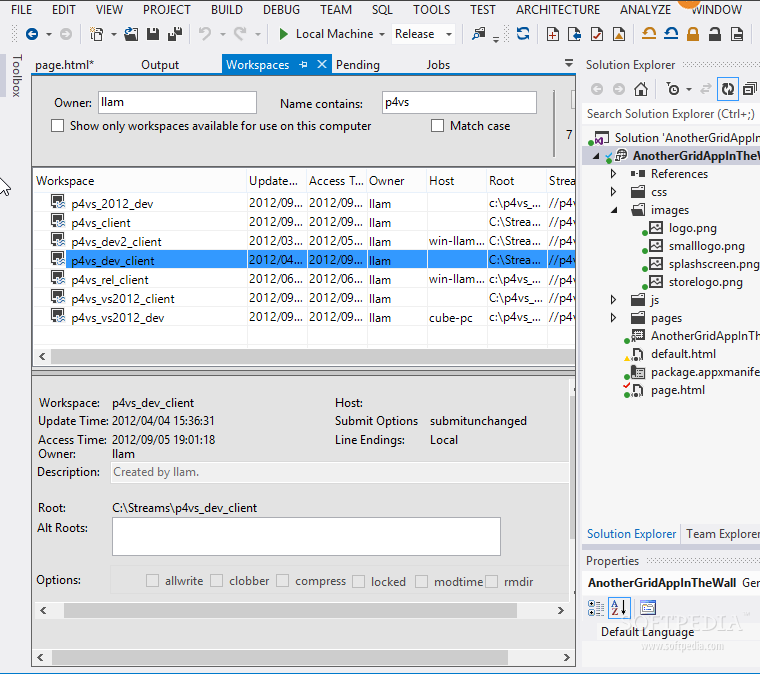Click the Save All toolbar icon
Screen dimensions: 763x676
[x=176, y=34]
